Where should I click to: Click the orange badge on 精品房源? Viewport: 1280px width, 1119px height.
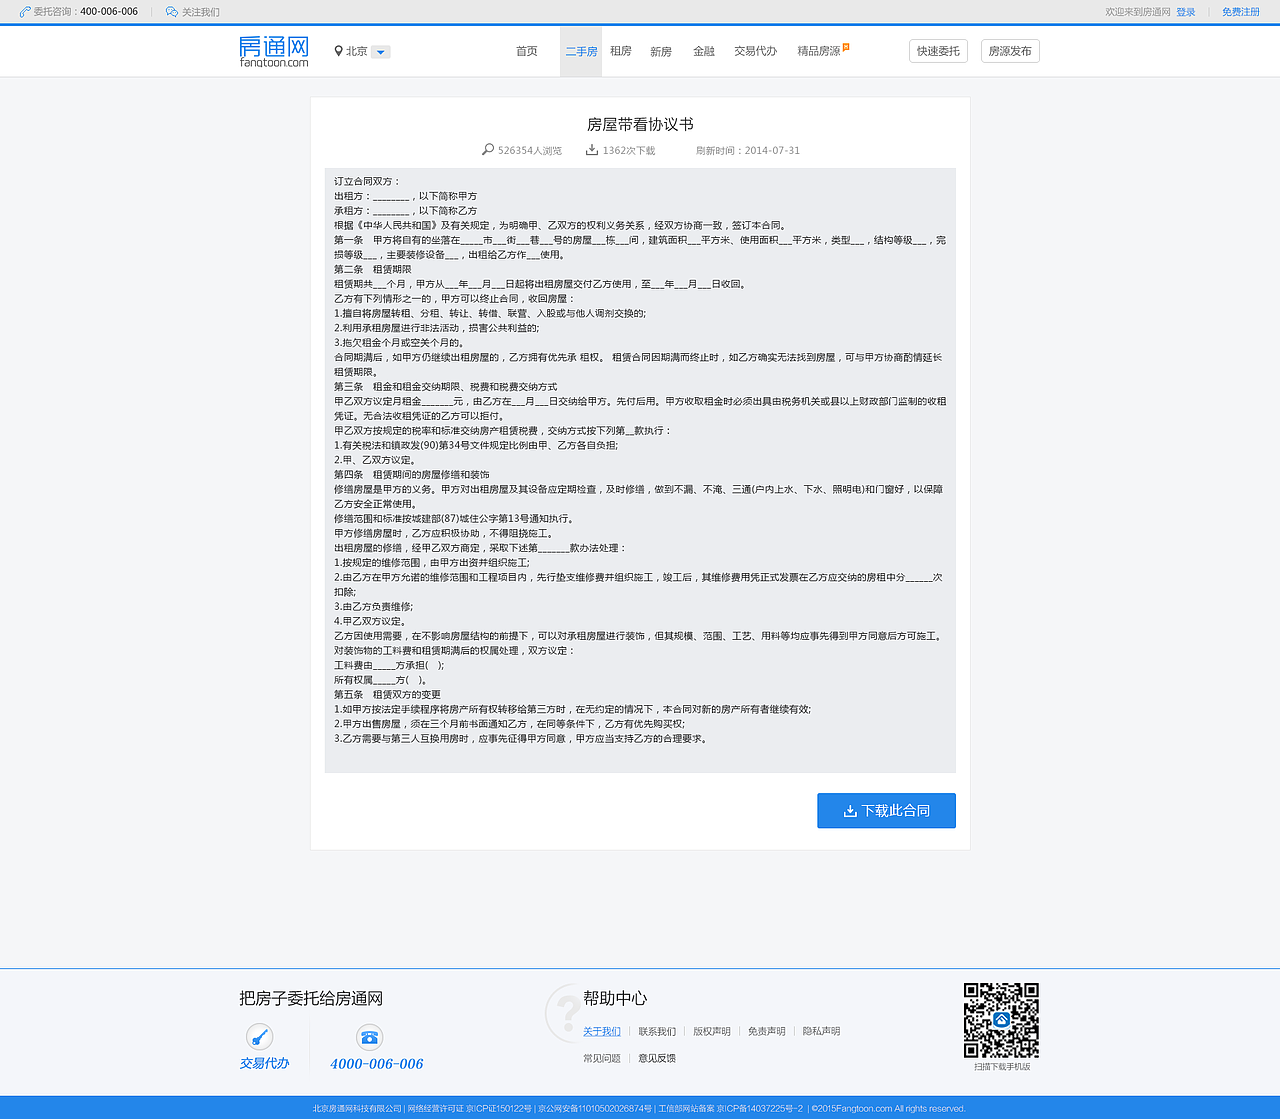tap(846, 46)
